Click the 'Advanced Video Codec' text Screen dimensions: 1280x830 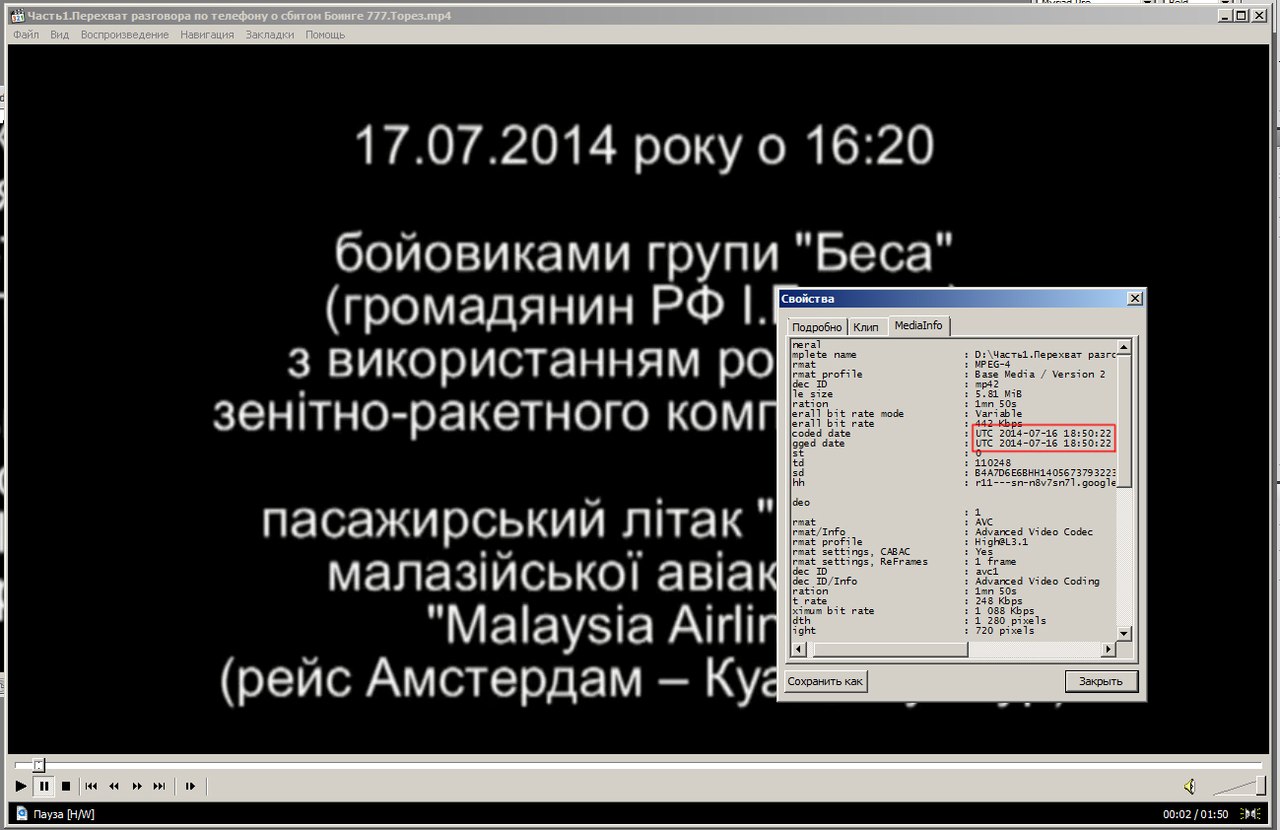pos(1034,532)
